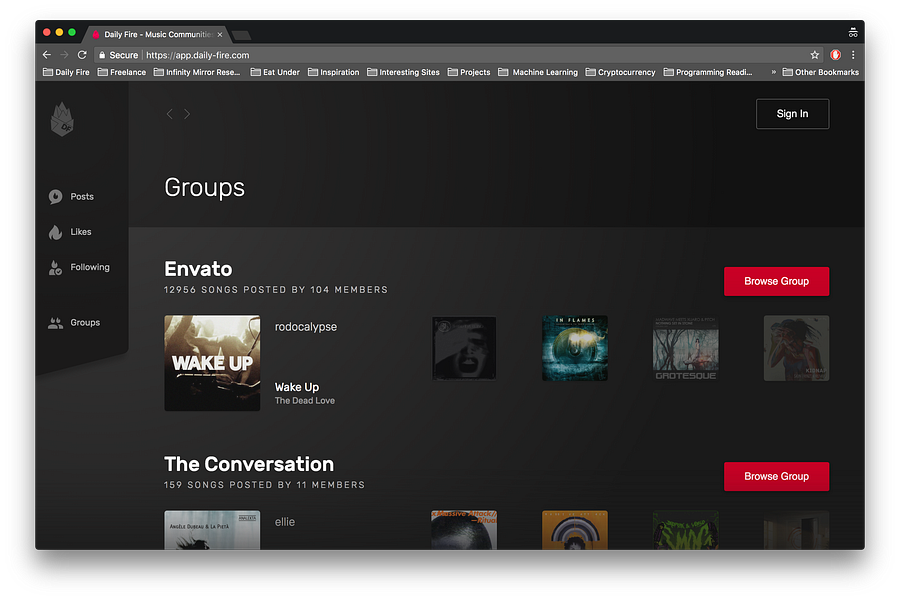The height and width of the screenshot is (600, 900).
Task: Click The Dead Love artist name
Action: tap(304, 401)
